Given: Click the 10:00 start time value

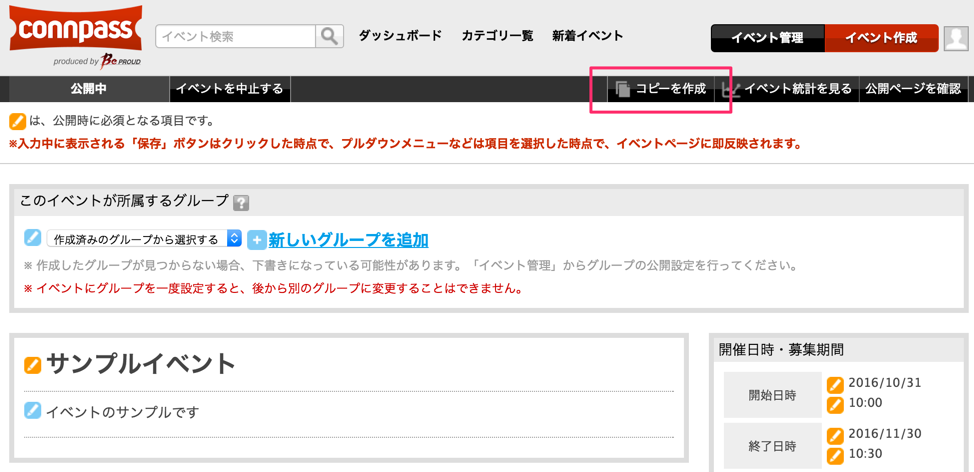Looking at the screenshot, I should coord(865,403).
